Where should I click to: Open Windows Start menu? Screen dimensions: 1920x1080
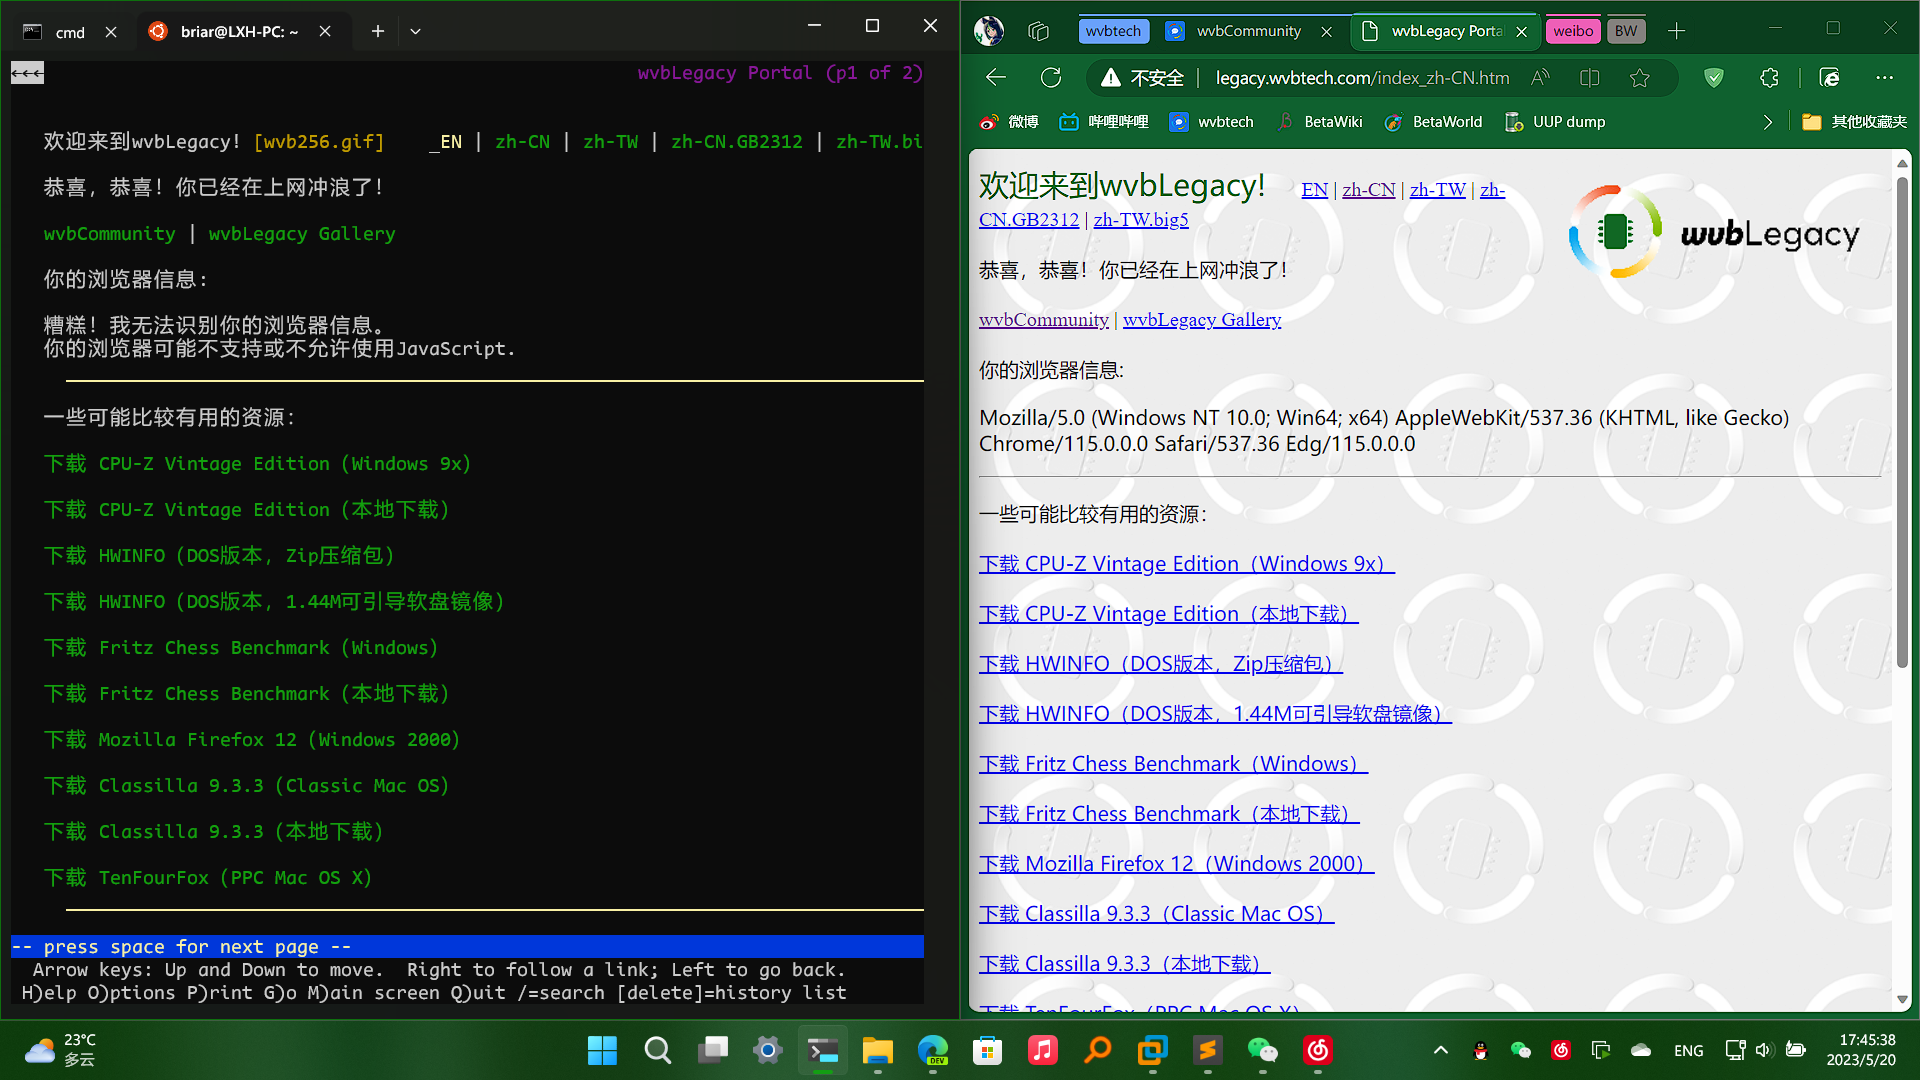602,1050
